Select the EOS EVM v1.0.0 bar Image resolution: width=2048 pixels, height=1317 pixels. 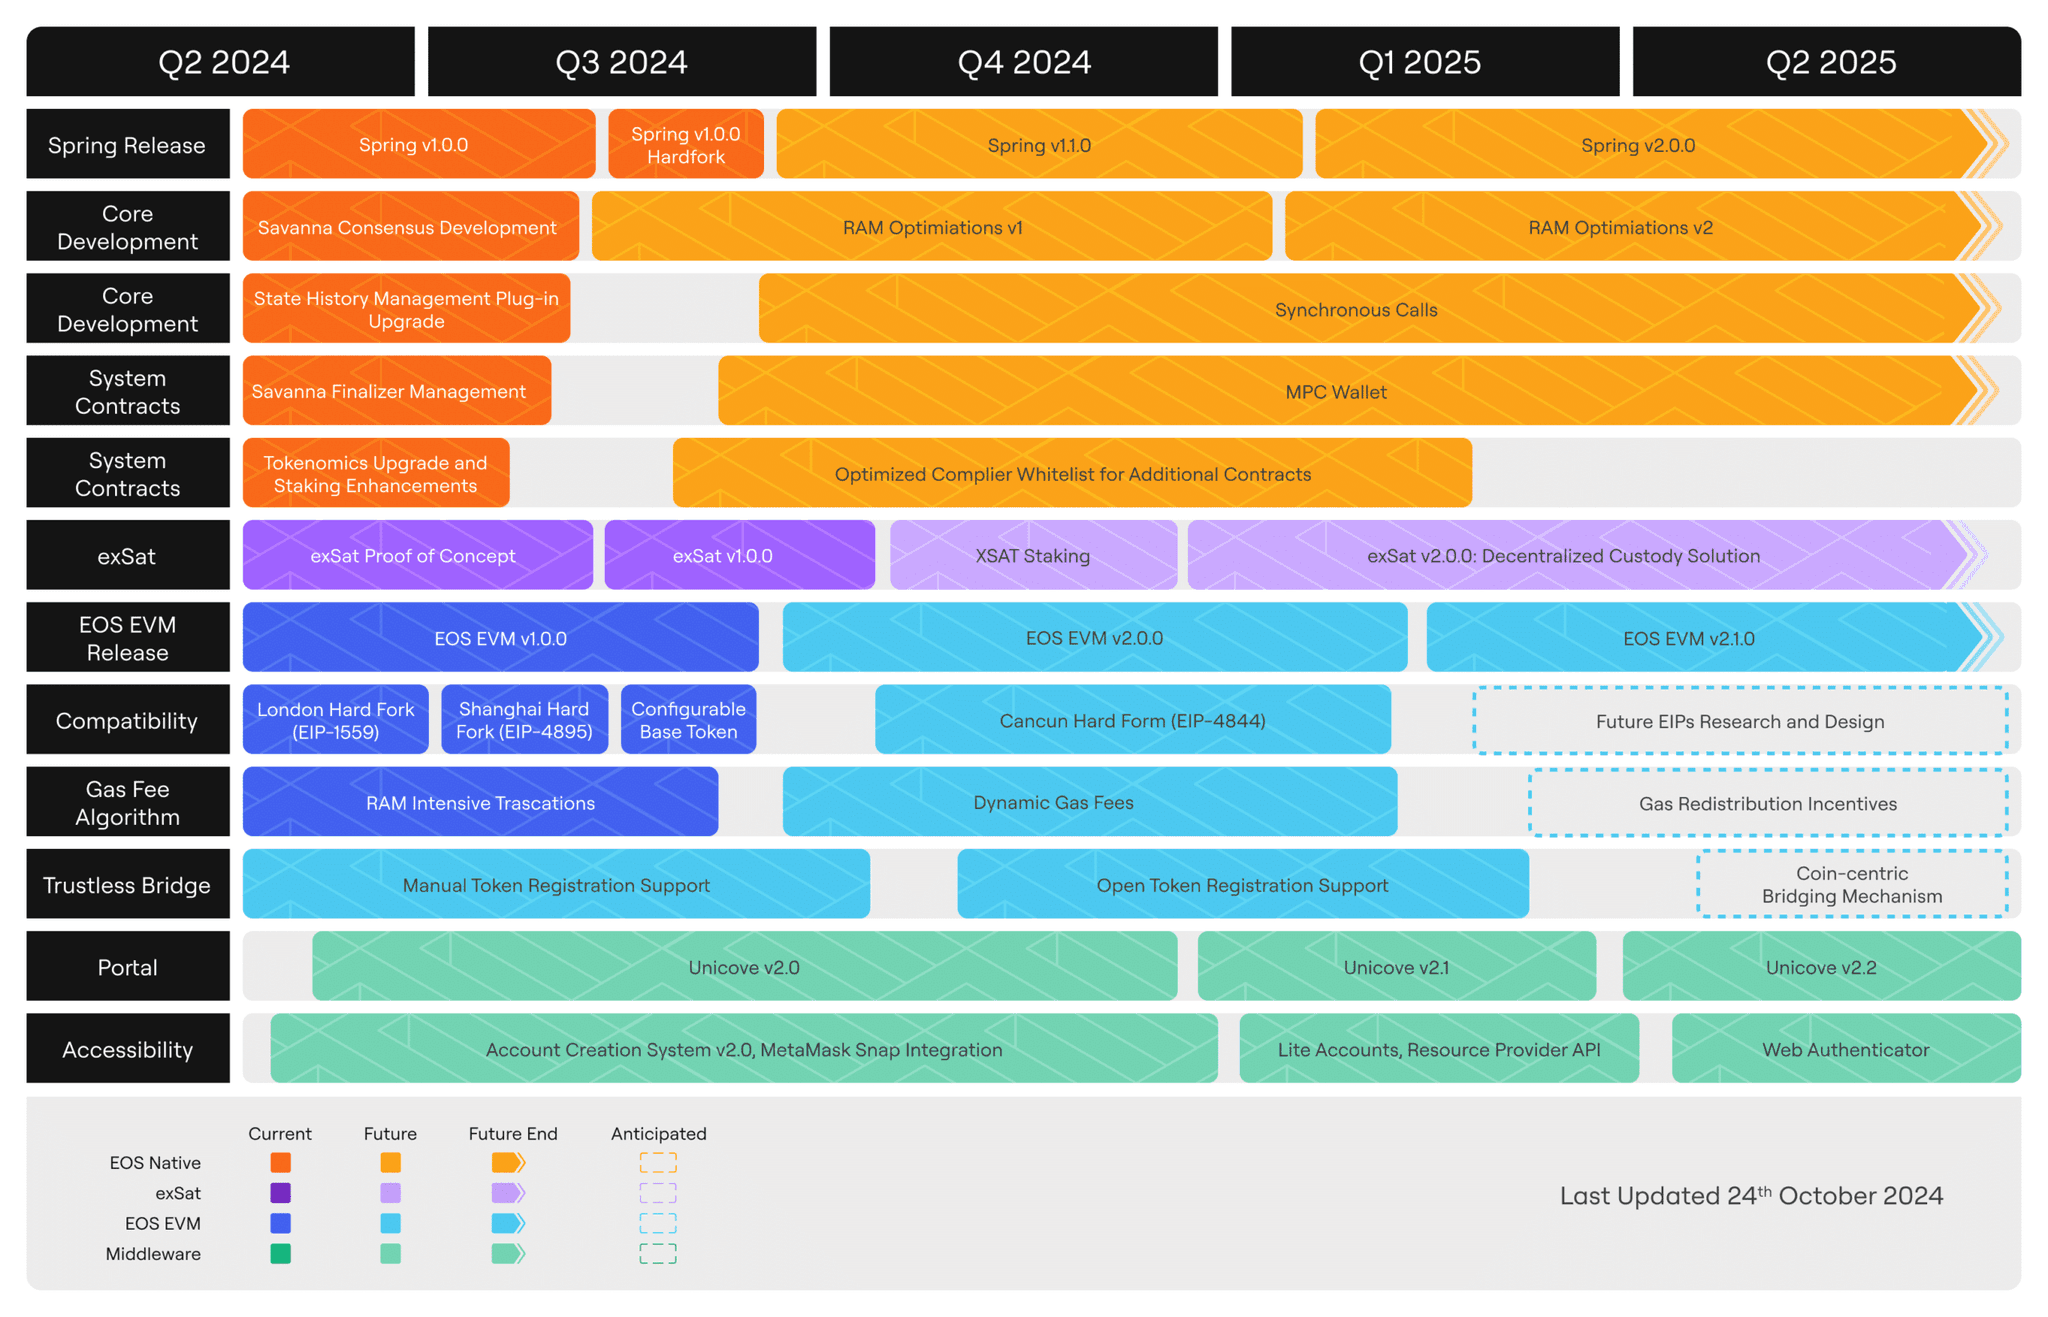point(501,638)
